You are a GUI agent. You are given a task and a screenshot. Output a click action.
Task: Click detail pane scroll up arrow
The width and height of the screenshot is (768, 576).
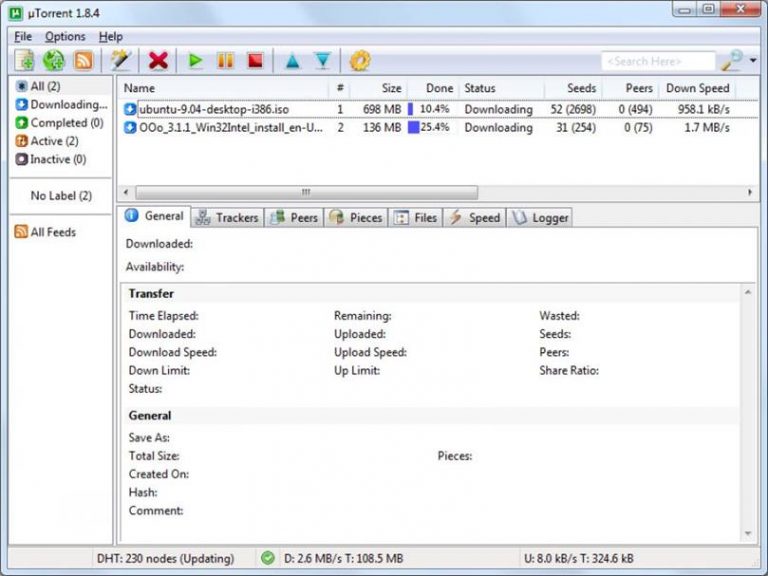tap(748, 292)
